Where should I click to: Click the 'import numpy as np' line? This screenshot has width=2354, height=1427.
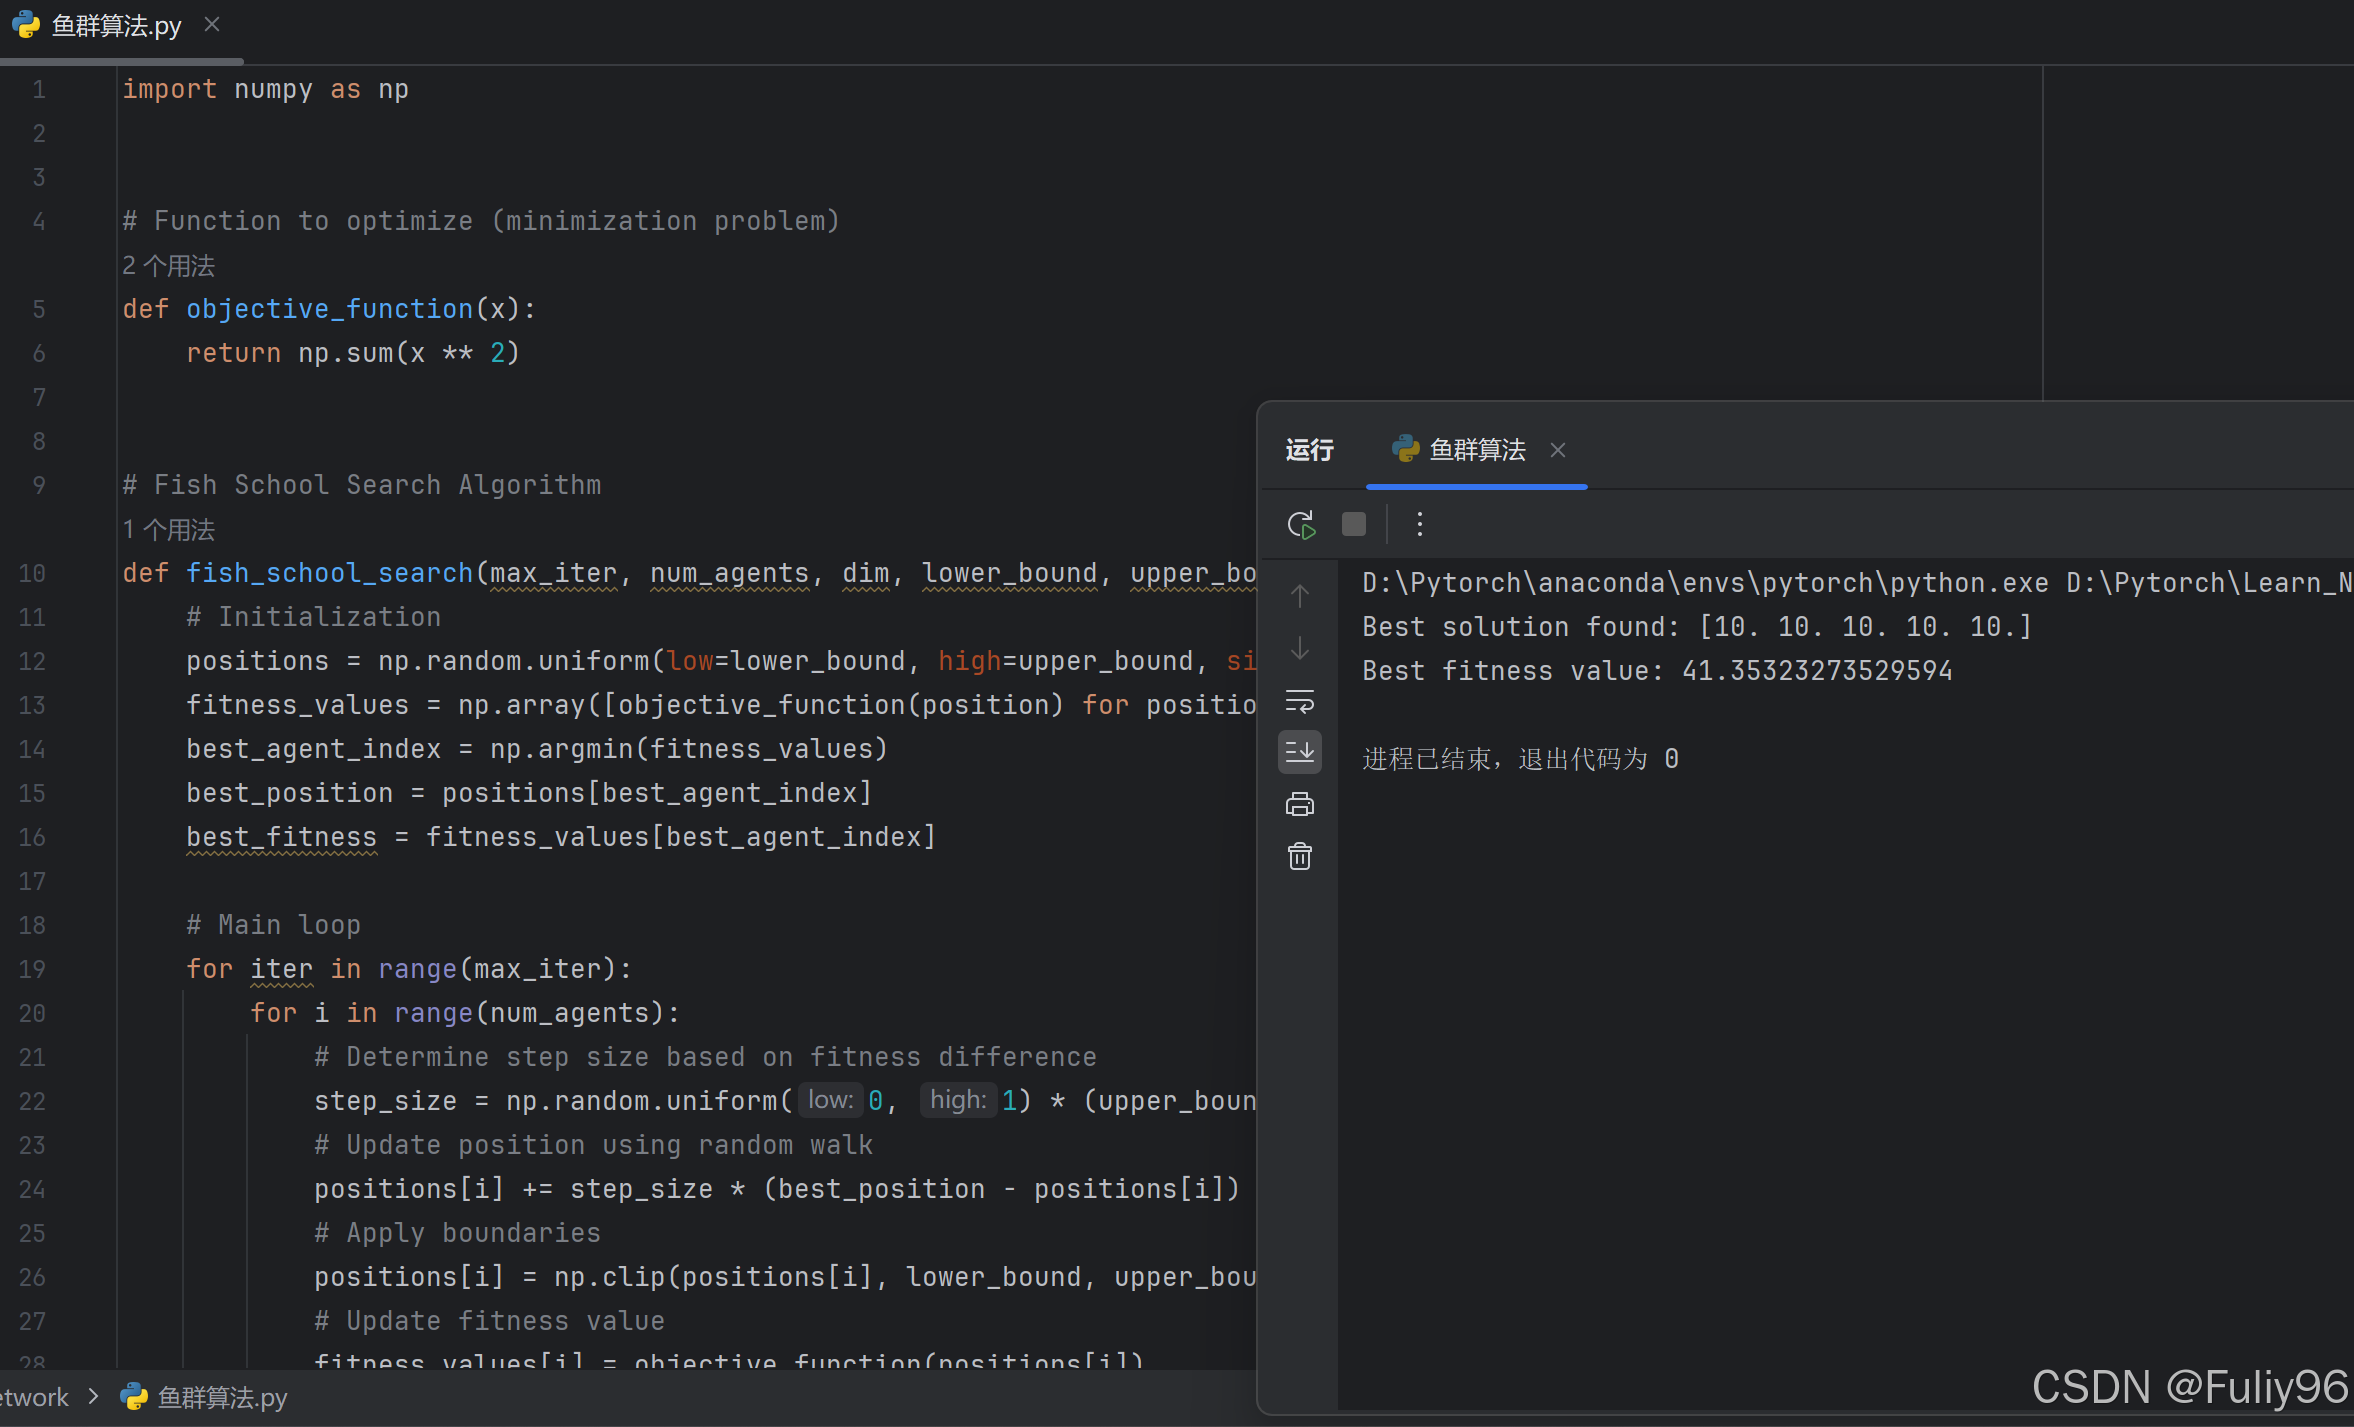pyautogui.click(x=266, y=90)
